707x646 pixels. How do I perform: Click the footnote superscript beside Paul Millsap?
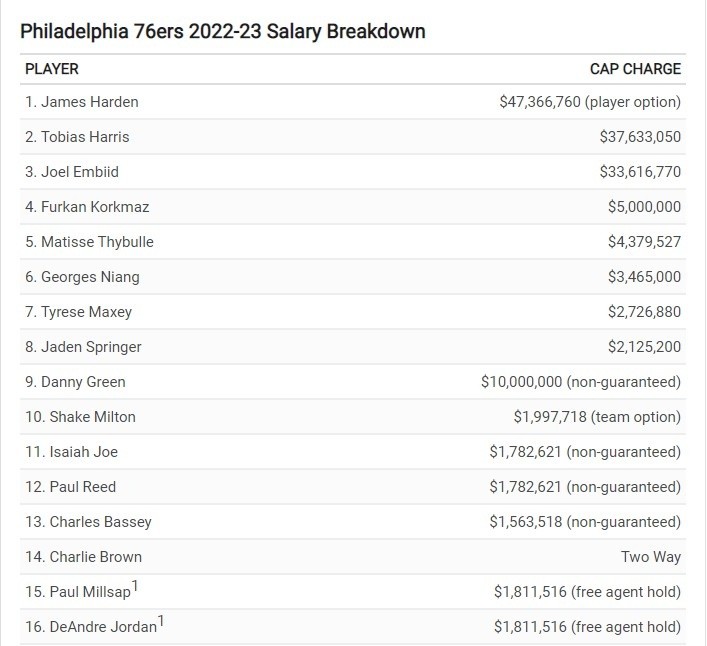point(134,586)
